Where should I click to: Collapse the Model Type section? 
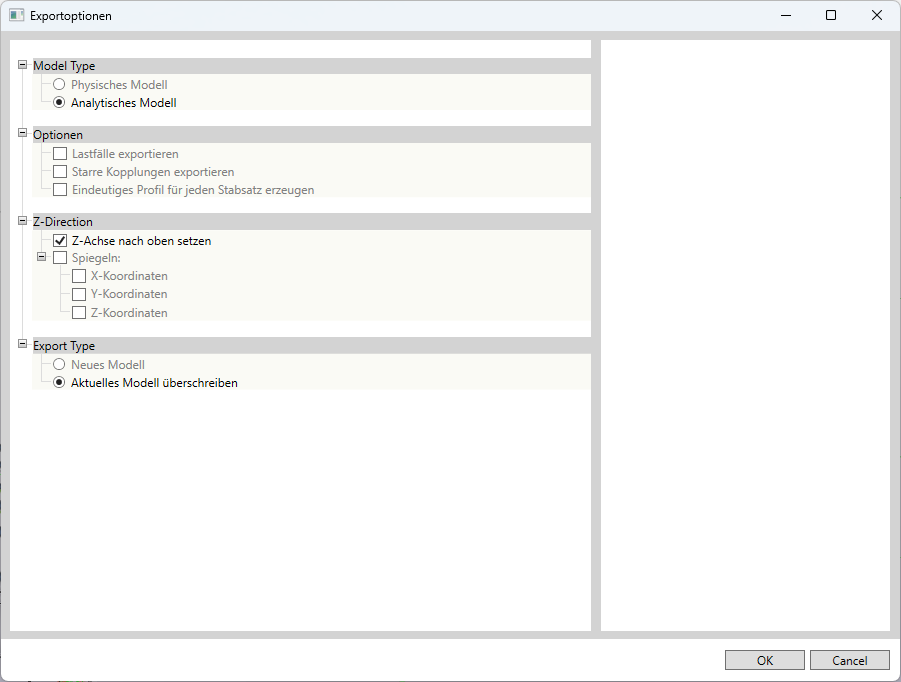click(x=22, y=65)
